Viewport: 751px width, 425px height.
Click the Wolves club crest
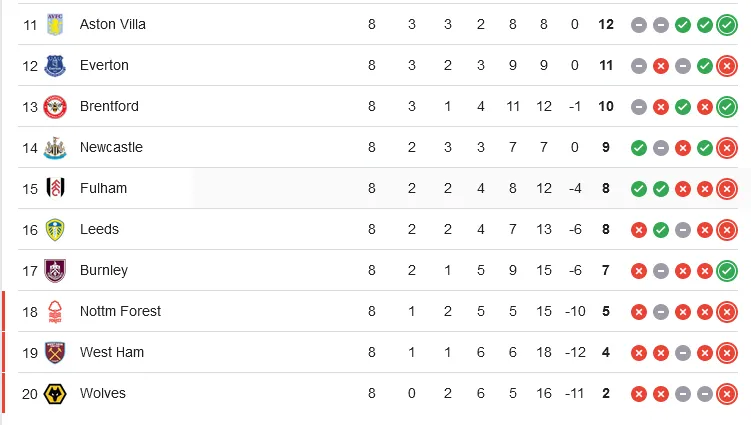(x=54, y=393)
